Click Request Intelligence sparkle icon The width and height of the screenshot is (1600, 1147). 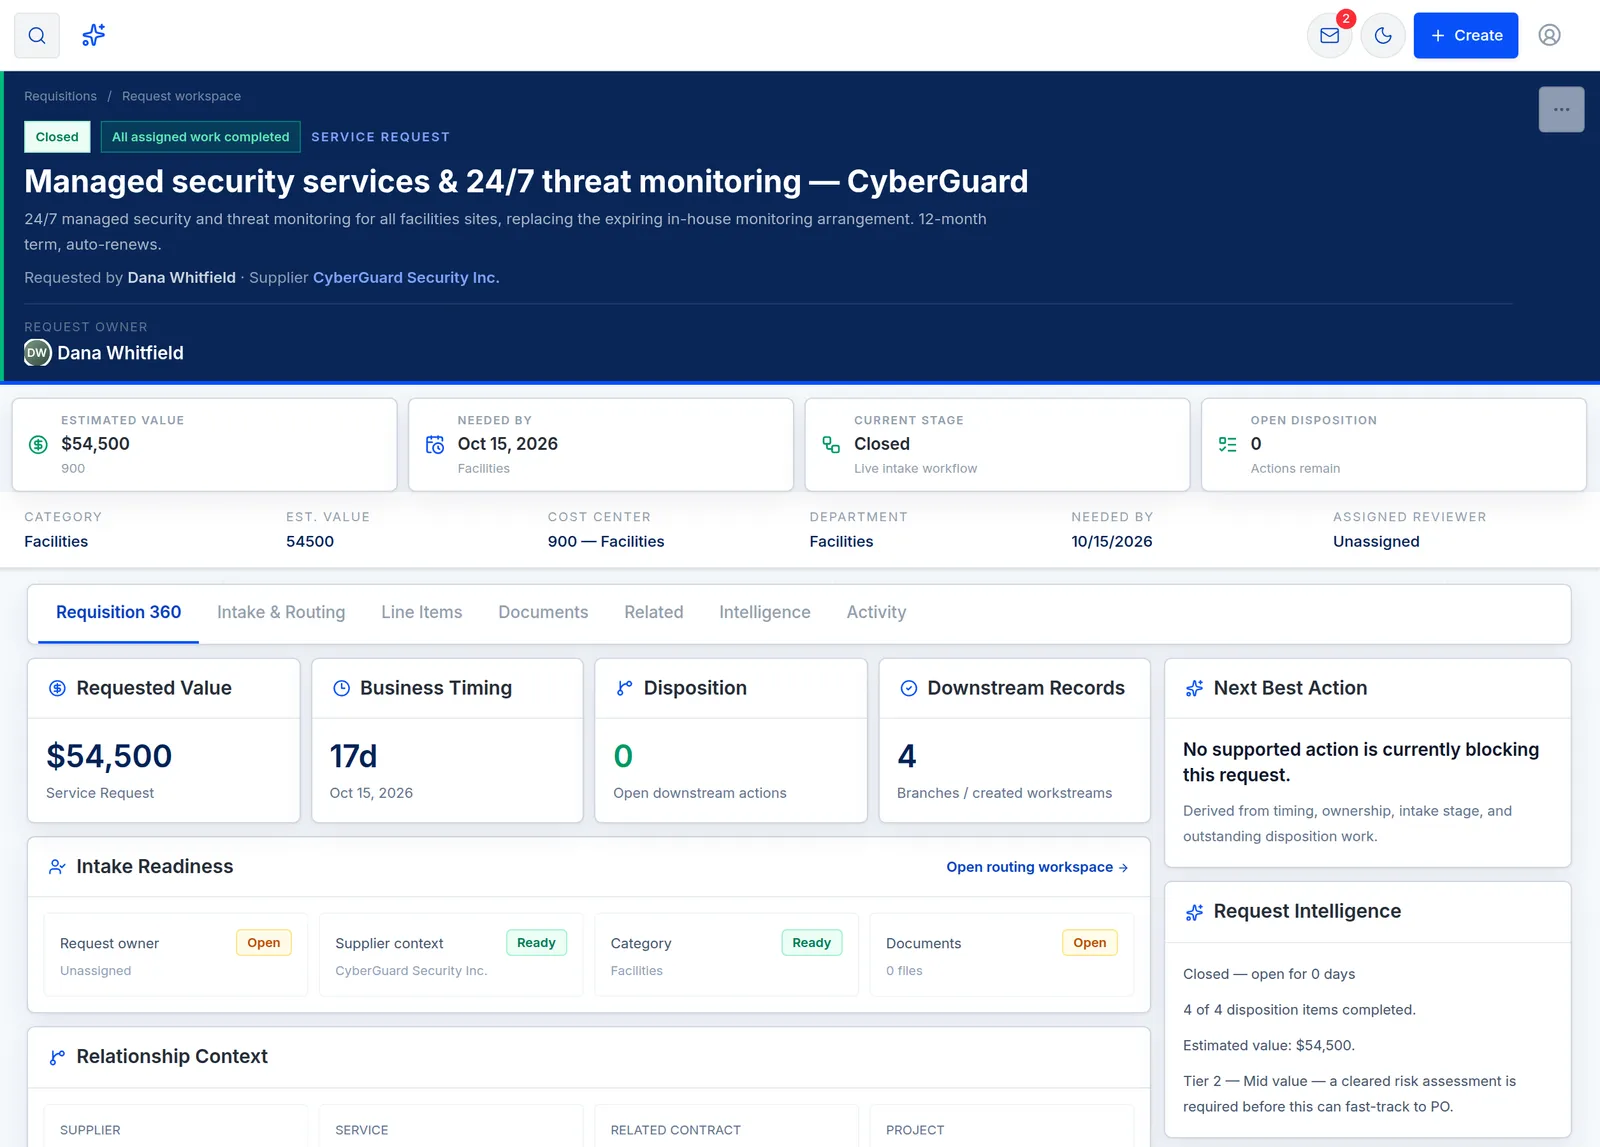click(x=1194, y=912)
